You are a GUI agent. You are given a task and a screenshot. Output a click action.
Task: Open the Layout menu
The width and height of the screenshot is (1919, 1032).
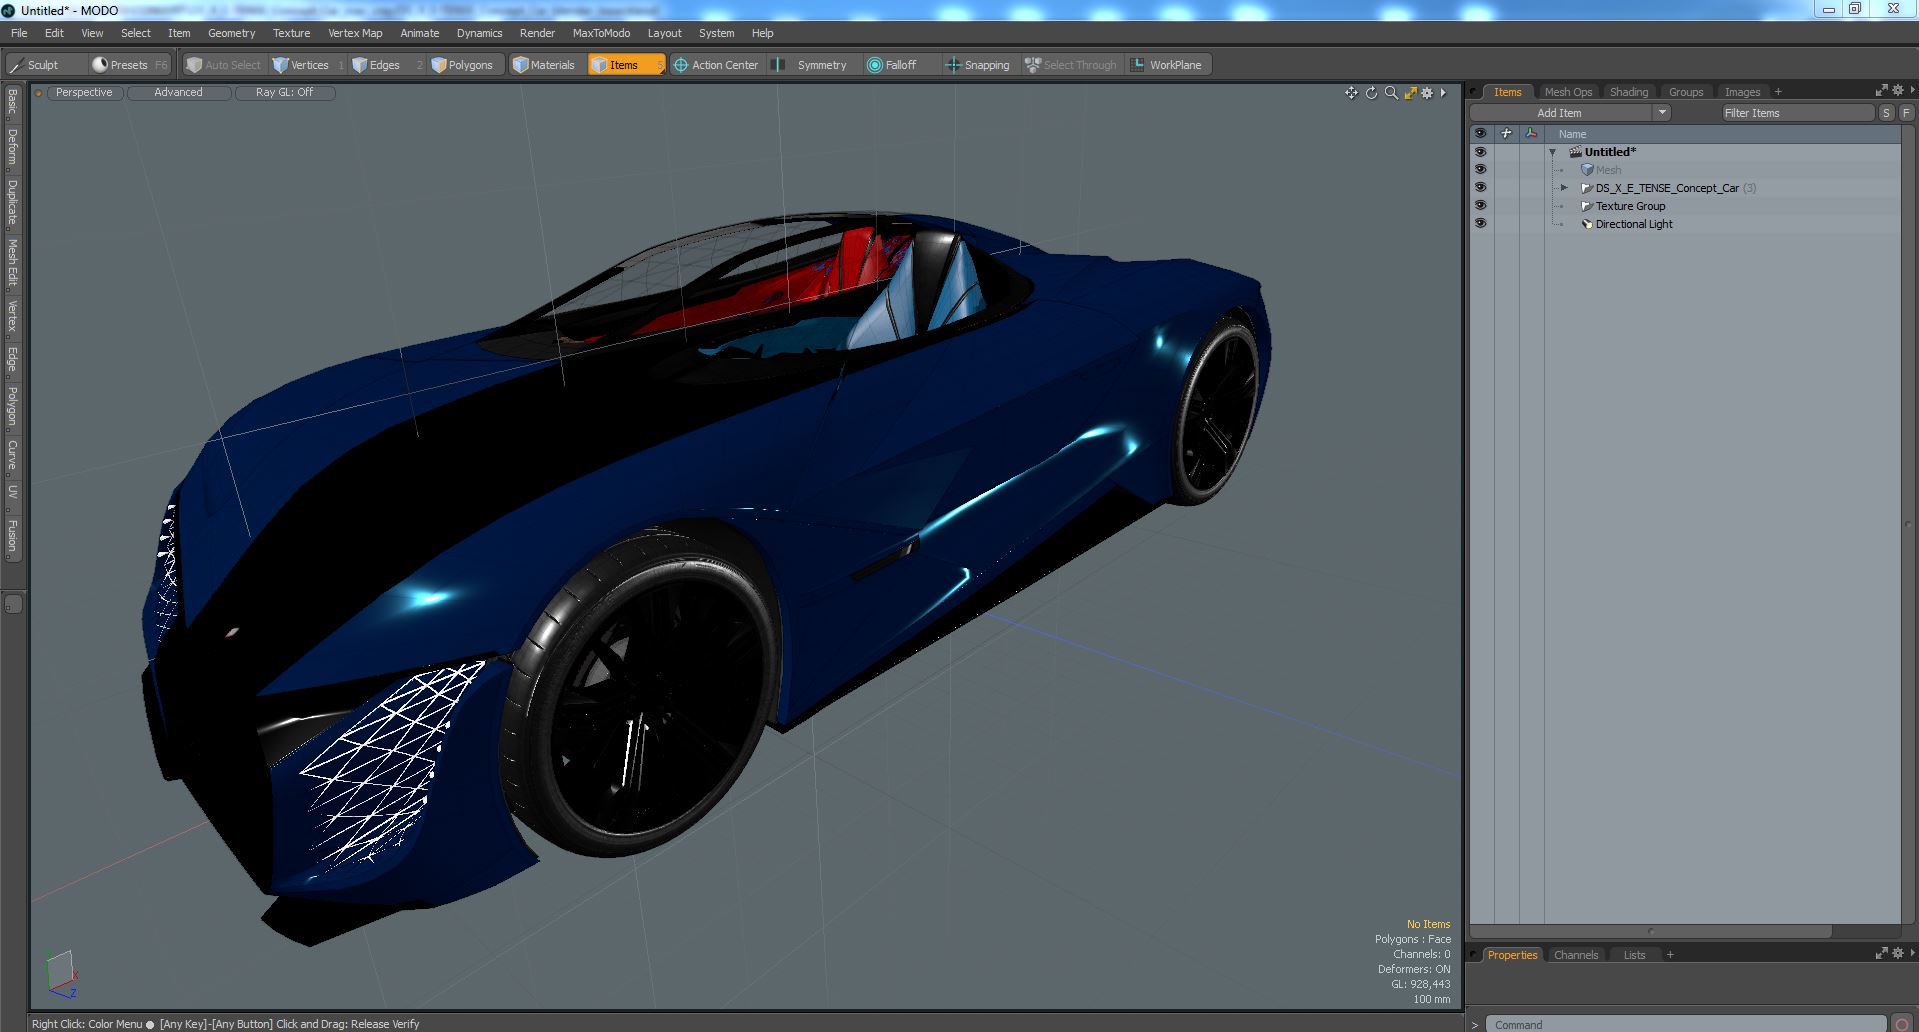(664, 33)
